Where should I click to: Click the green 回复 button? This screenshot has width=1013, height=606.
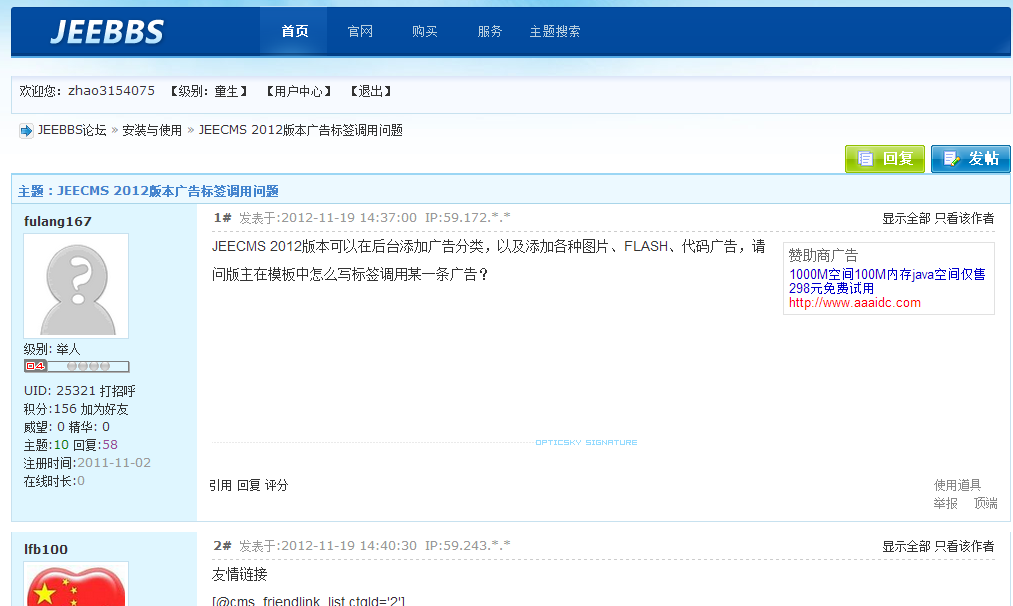click(885, 159)
